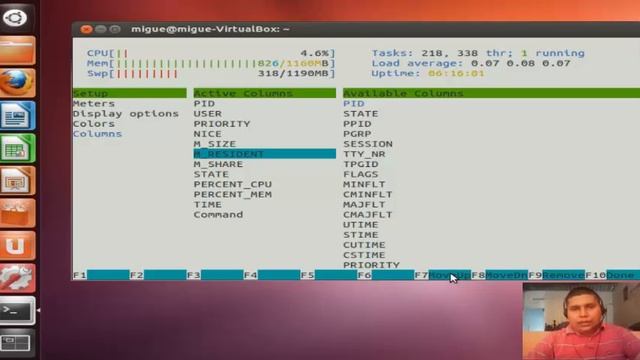
Task: Select CSTIME in Available Columns
Action: coord(364,255)
